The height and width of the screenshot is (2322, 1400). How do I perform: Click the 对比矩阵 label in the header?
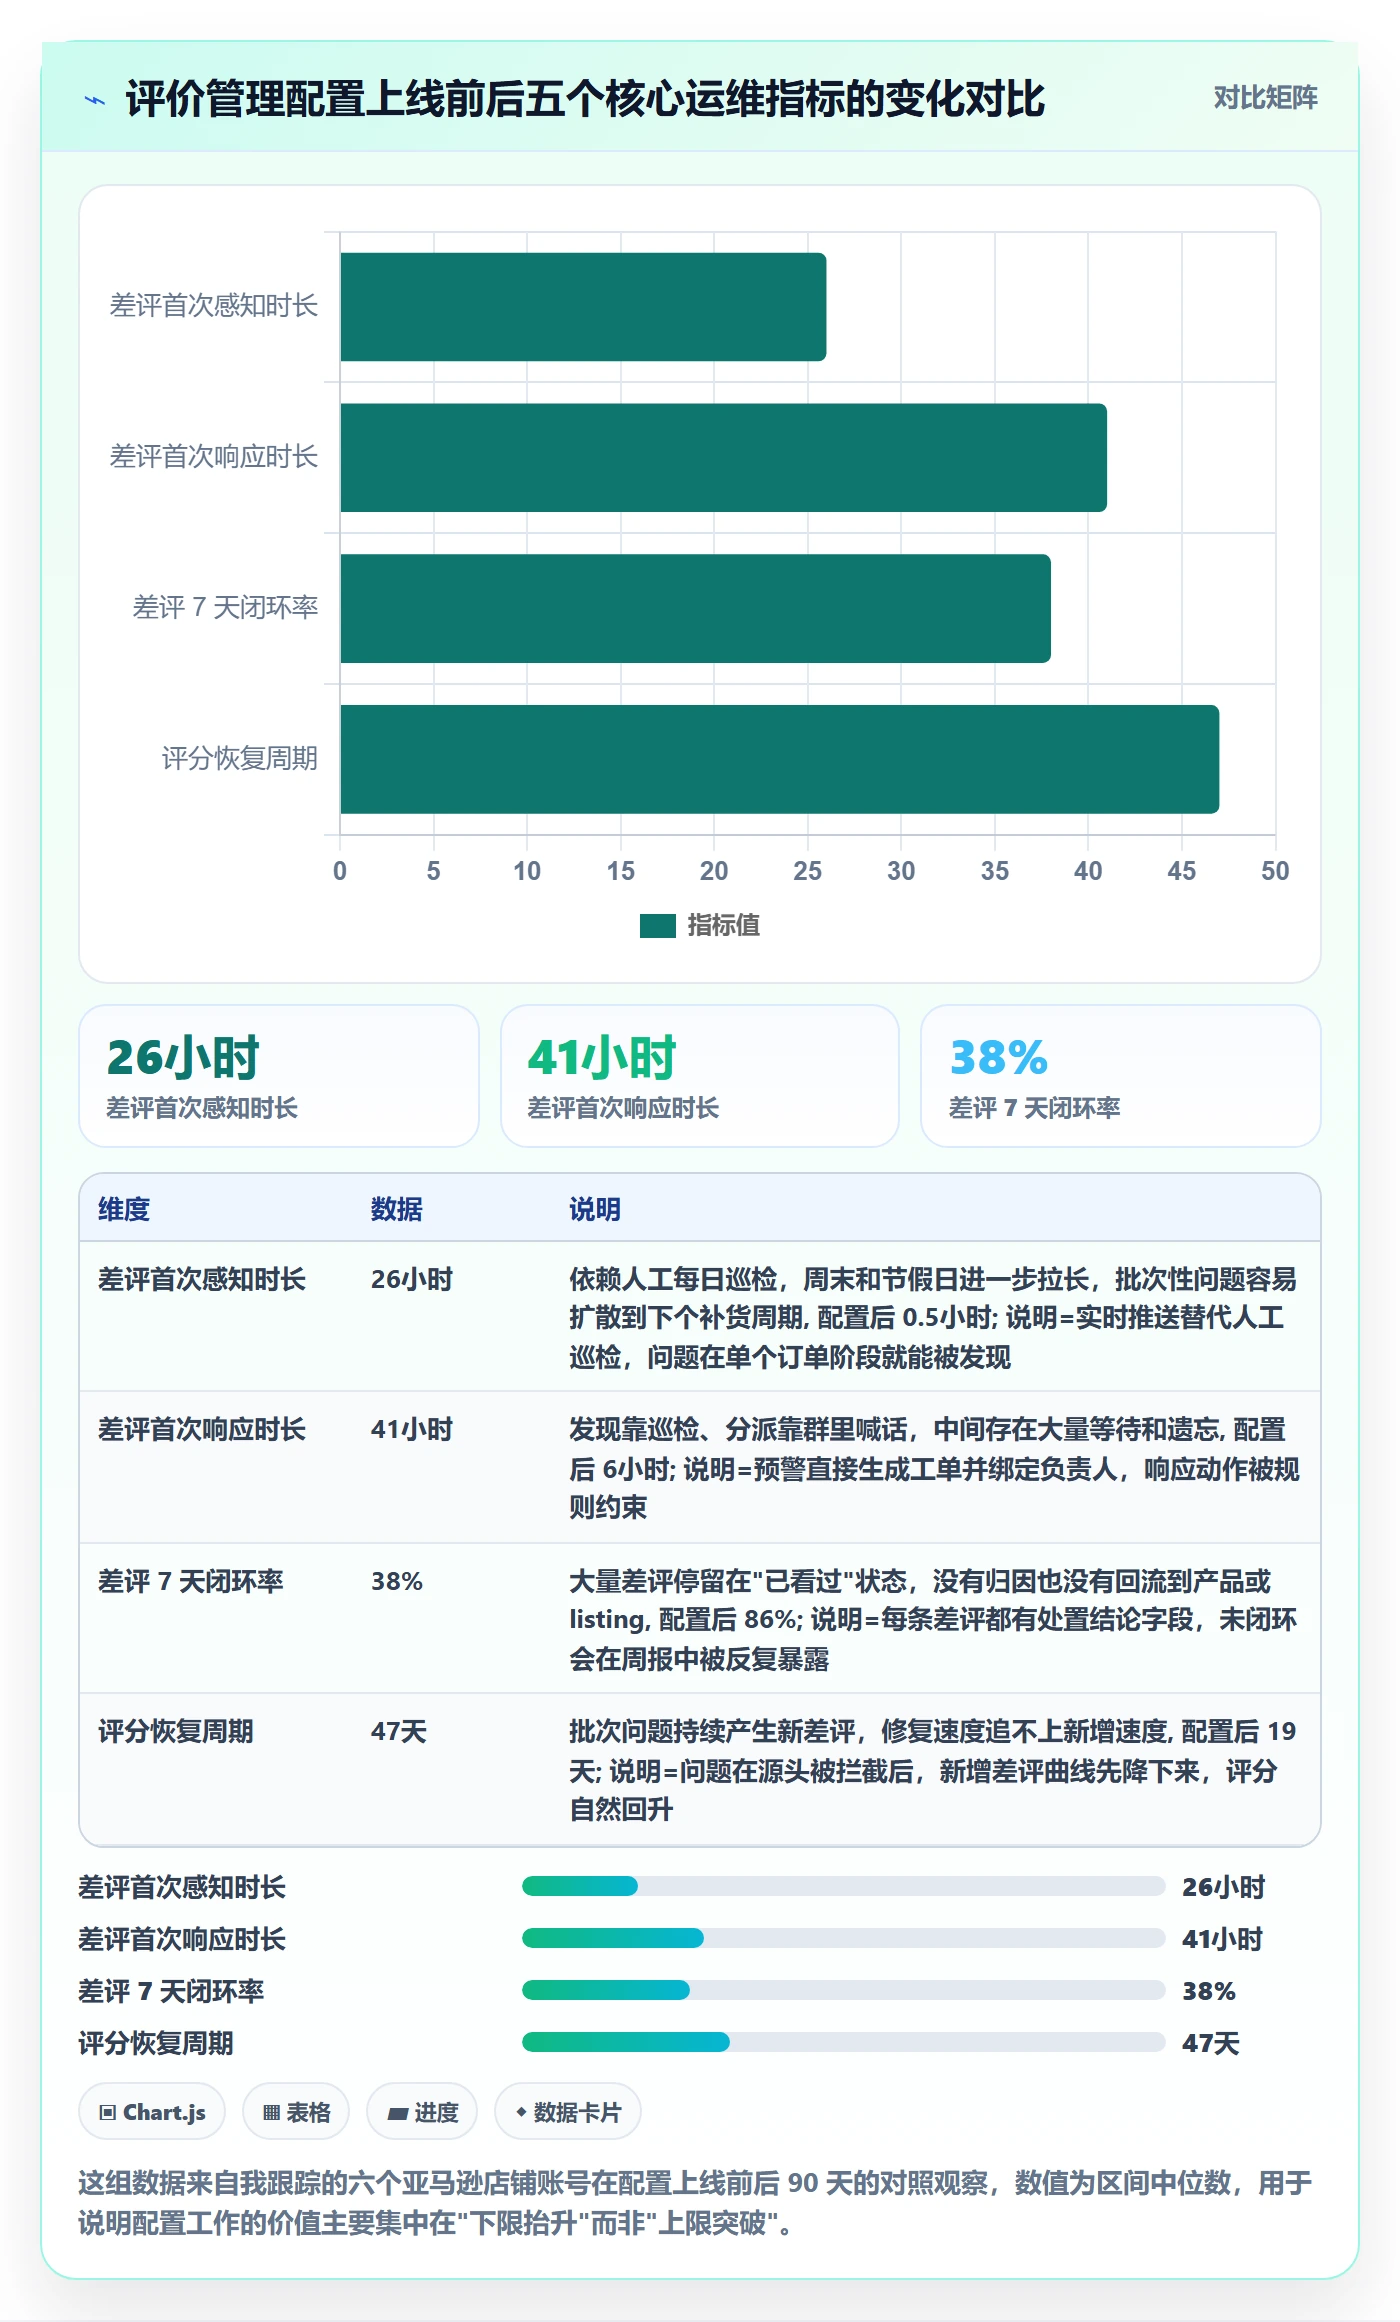pyautogui.click(x=1265, y=97)
